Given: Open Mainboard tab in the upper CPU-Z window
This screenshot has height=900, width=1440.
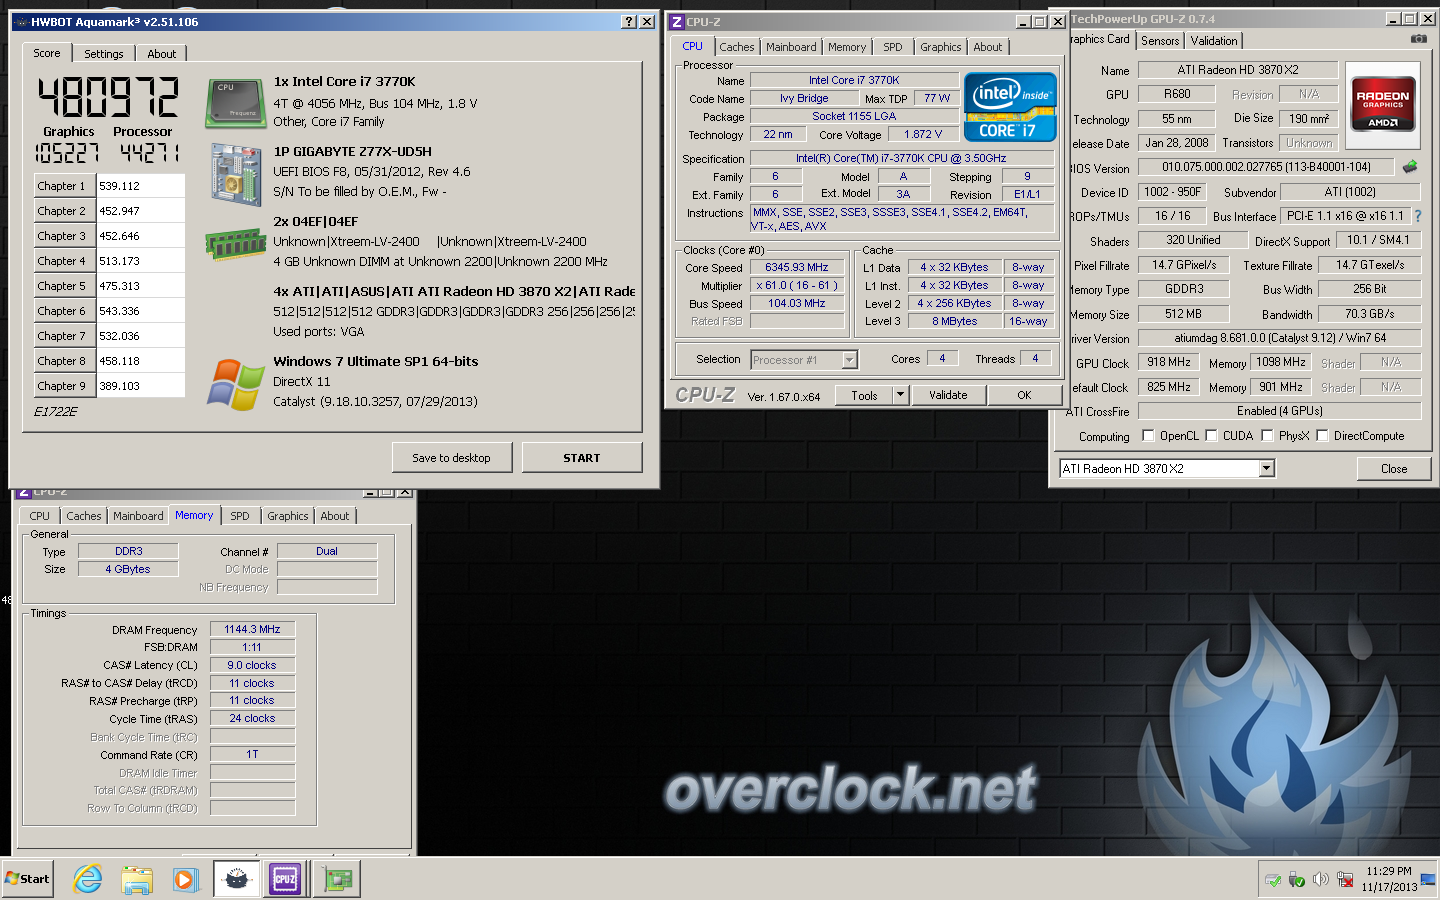Looking at the screenshot, I should (x=791, y=47).
